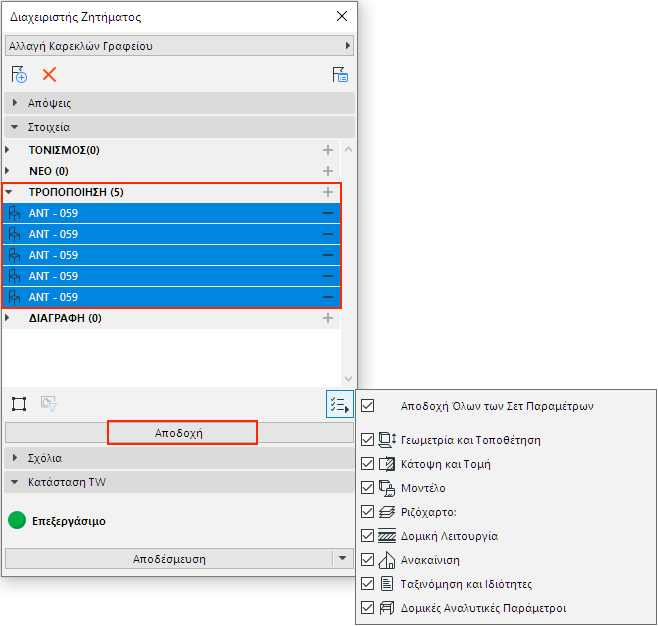Collapse the ΤΡΟΠΟΠΟΙΗΣΗ (5) group

(8, 192)
